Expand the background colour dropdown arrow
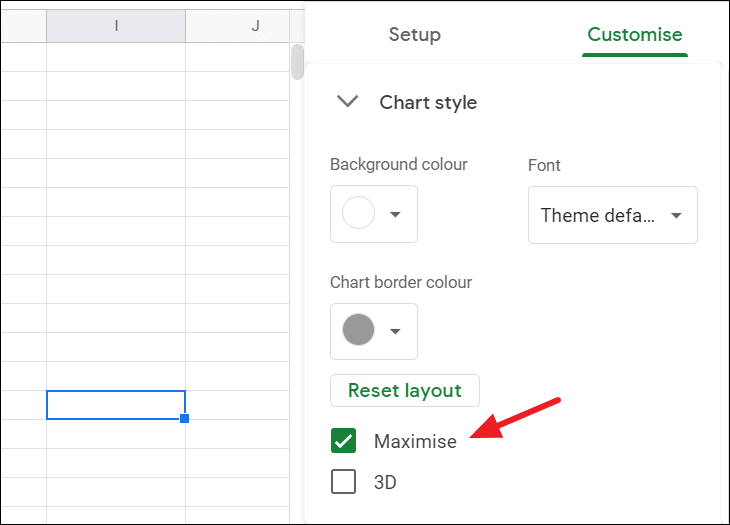Viewport: 730px width, 525px height. pos(396,215)
